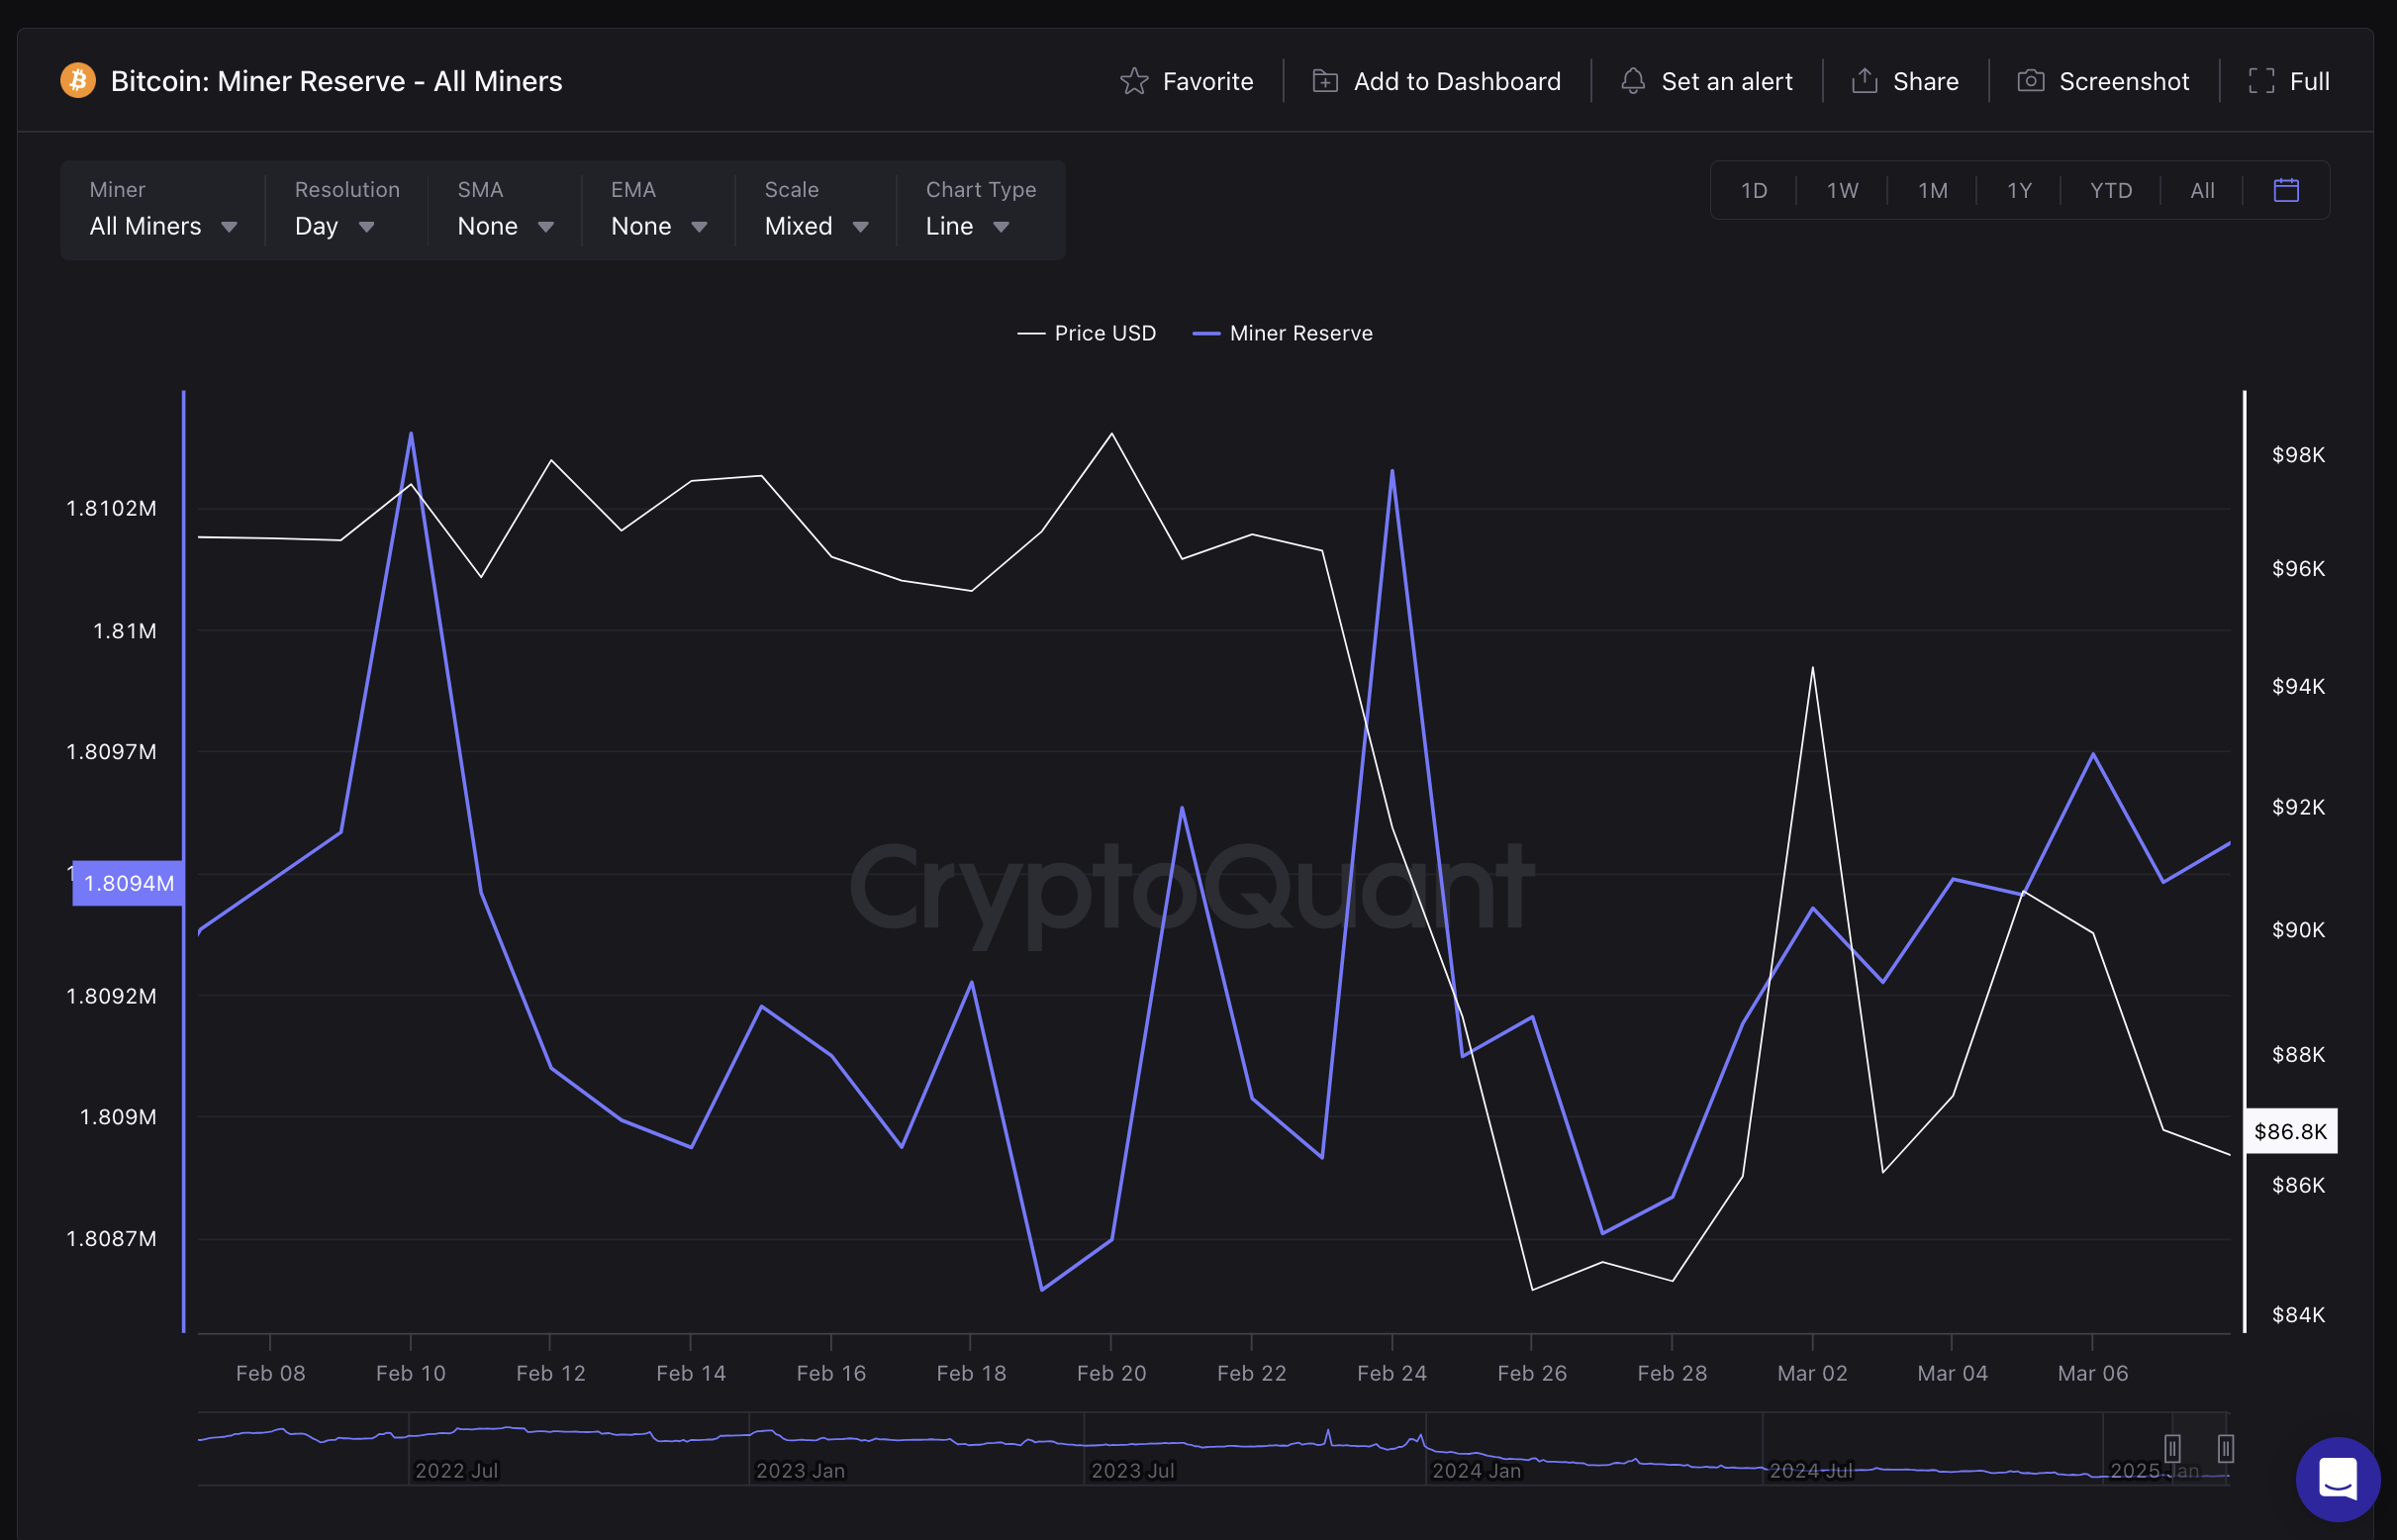
Task: Expand the Chart Type dropdown
Action: coord(966,226)
